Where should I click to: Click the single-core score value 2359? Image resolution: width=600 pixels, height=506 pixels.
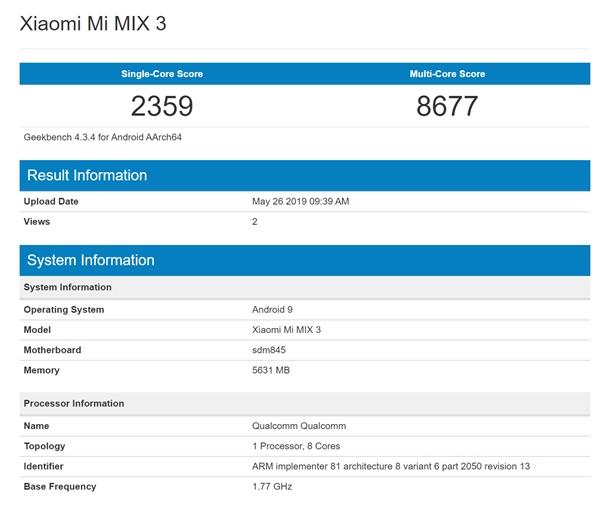tap(162, 106)
